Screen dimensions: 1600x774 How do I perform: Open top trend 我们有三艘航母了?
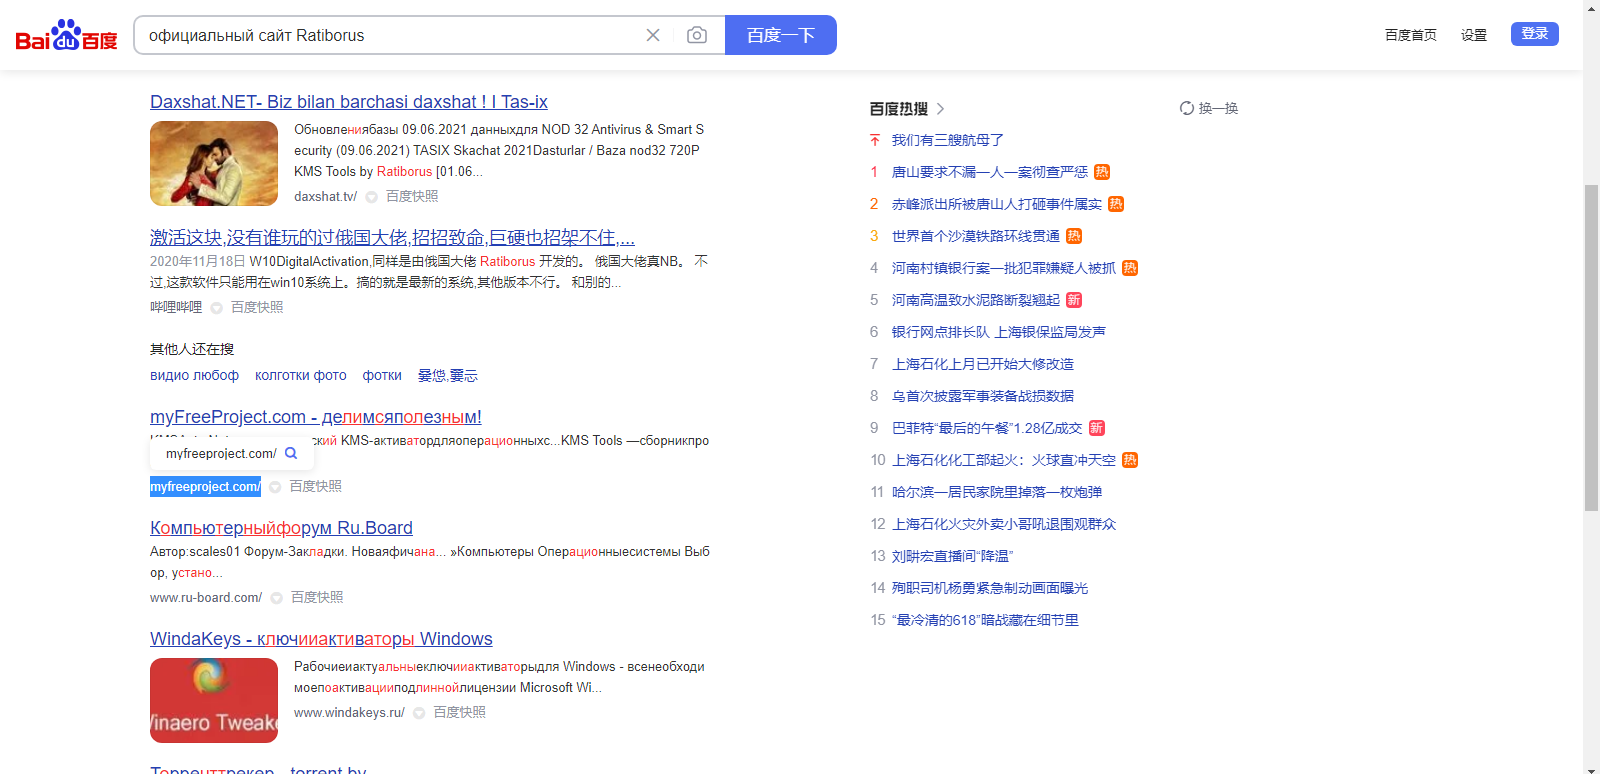pyautogui.click(x=948, y=140)
